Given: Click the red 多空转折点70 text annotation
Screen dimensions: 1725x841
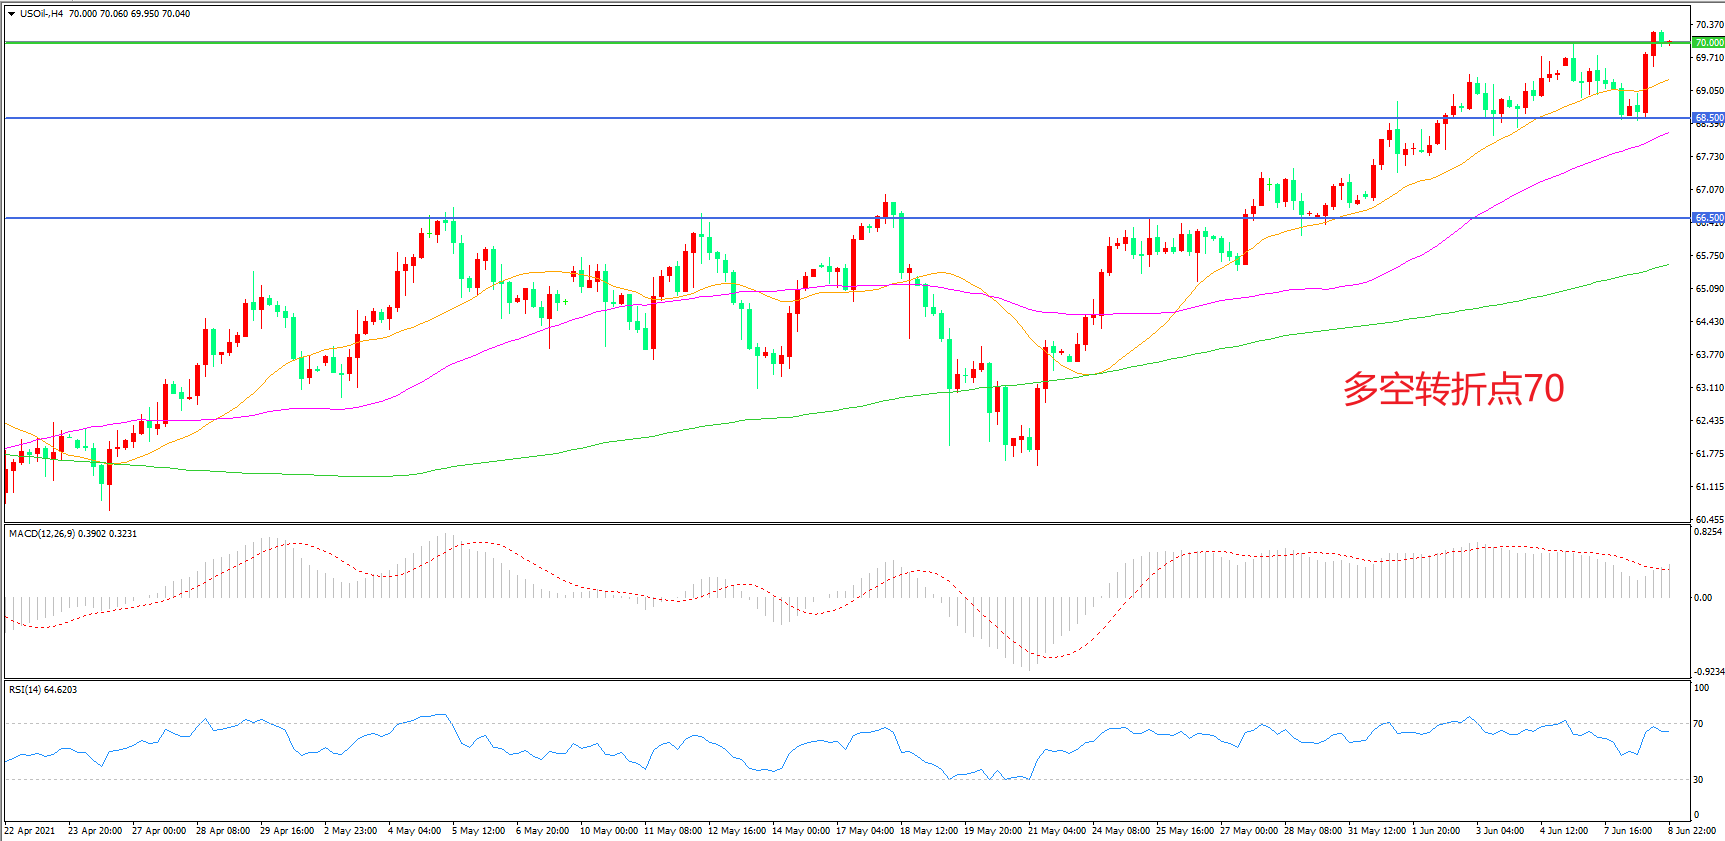Looking at the screenshot, I should coord(1453,389).
